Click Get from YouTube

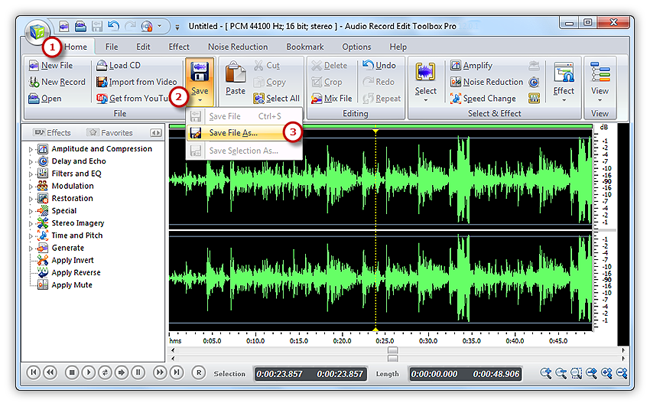(133, 99)
